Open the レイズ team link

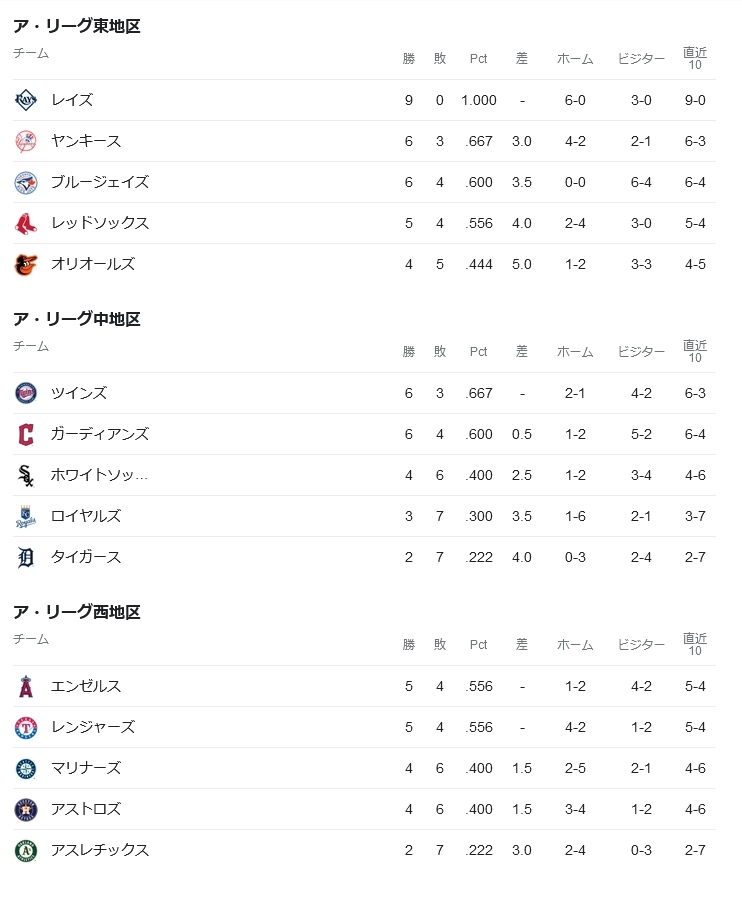click(72, 100)
